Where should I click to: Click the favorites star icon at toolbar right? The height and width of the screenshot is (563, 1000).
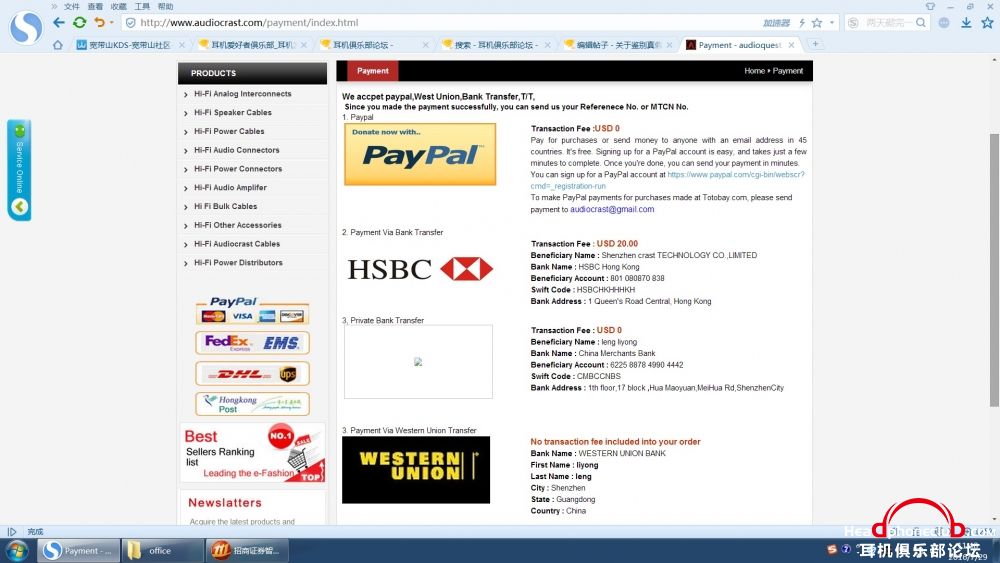coord(987,23)
